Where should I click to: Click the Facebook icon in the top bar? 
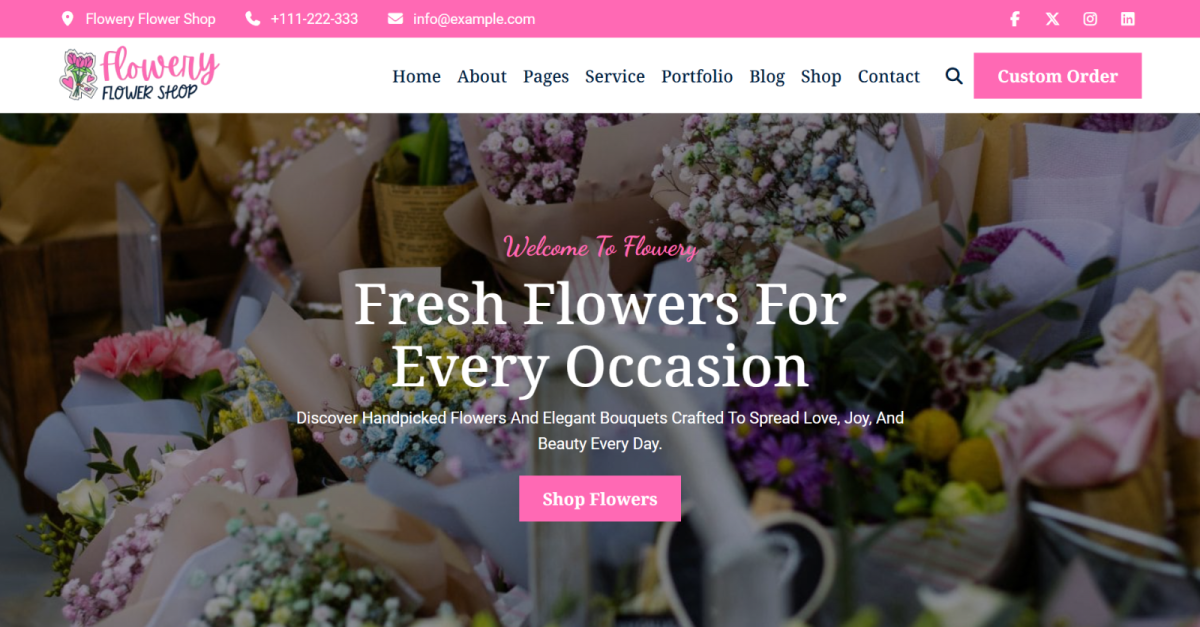point(1014,19)
